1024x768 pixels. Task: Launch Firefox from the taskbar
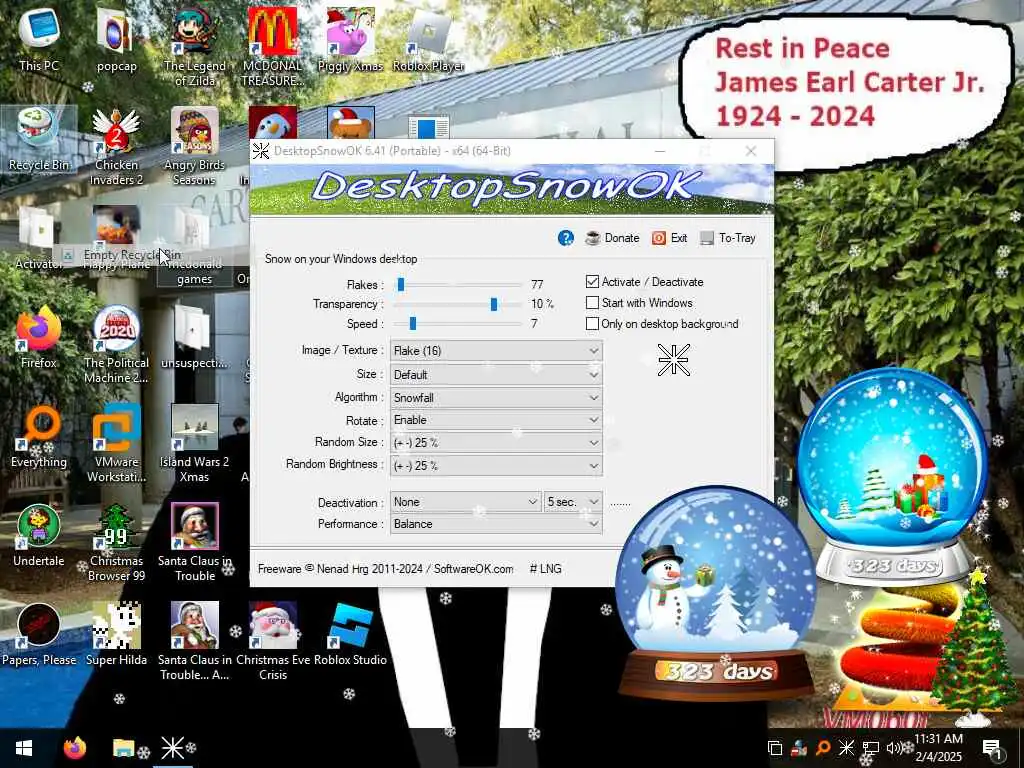coord(74,748)
